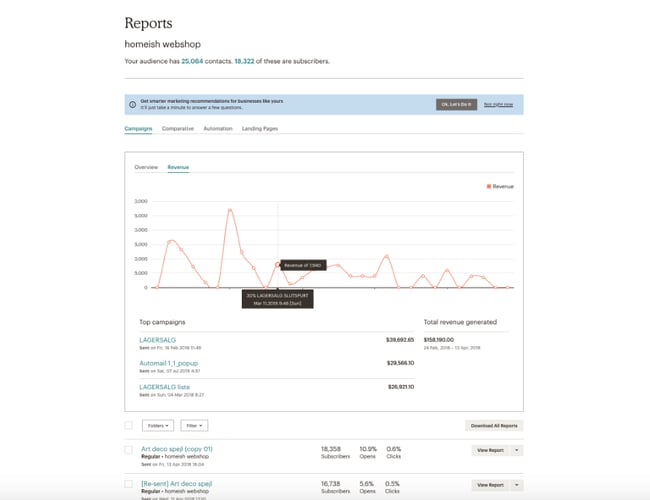
Task: Click Download All Reports button
Action: click(494, 425)
